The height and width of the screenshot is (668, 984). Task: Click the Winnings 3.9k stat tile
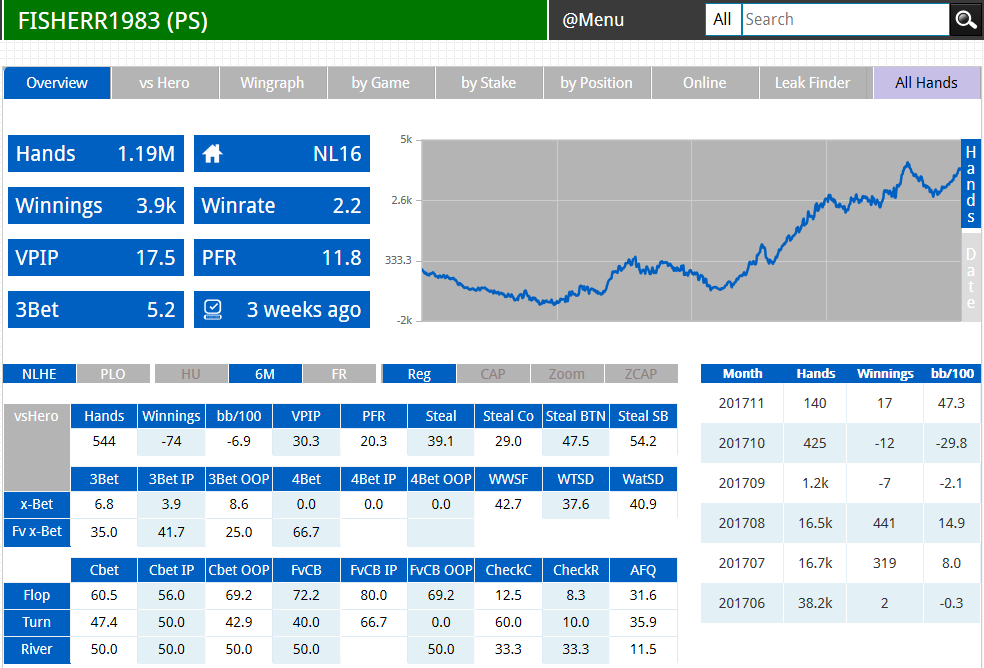tap(96, 205)
